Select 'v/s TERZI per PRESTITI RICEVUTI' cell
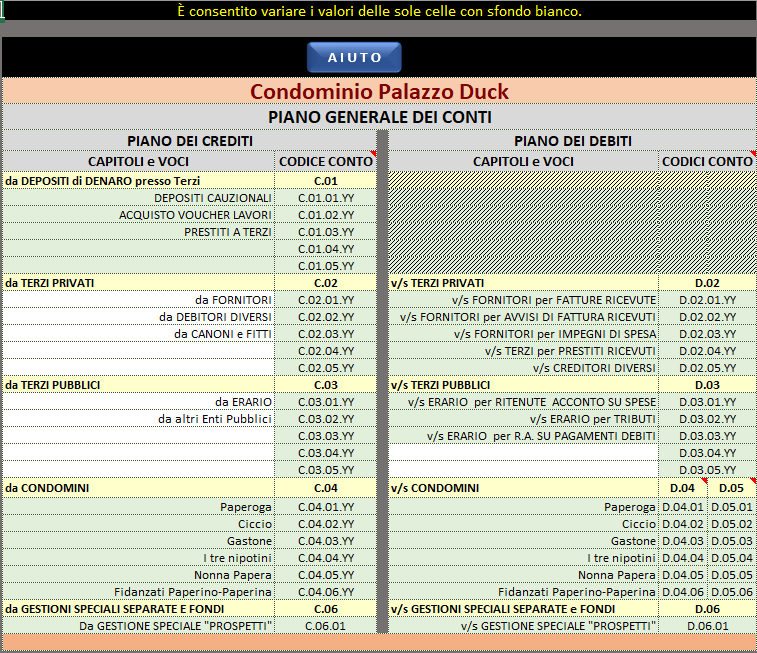 523,351
